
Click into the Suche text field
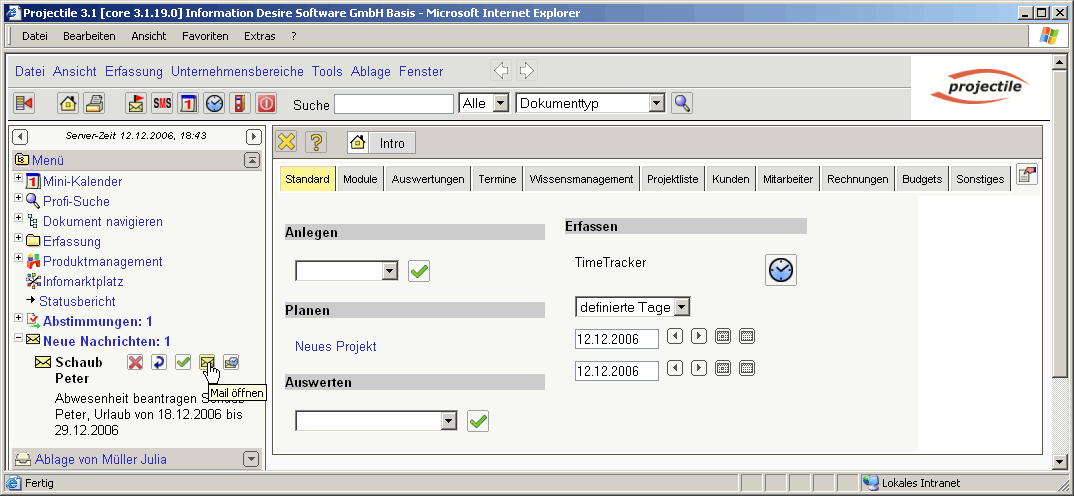tap(393, 104)
